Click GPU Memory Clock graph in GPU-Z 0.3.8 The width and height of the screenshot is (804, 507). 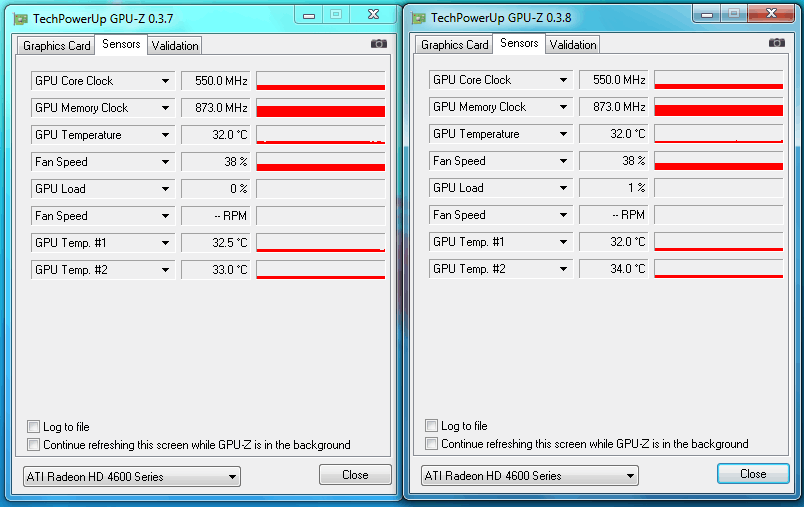[x=719, y=107]
